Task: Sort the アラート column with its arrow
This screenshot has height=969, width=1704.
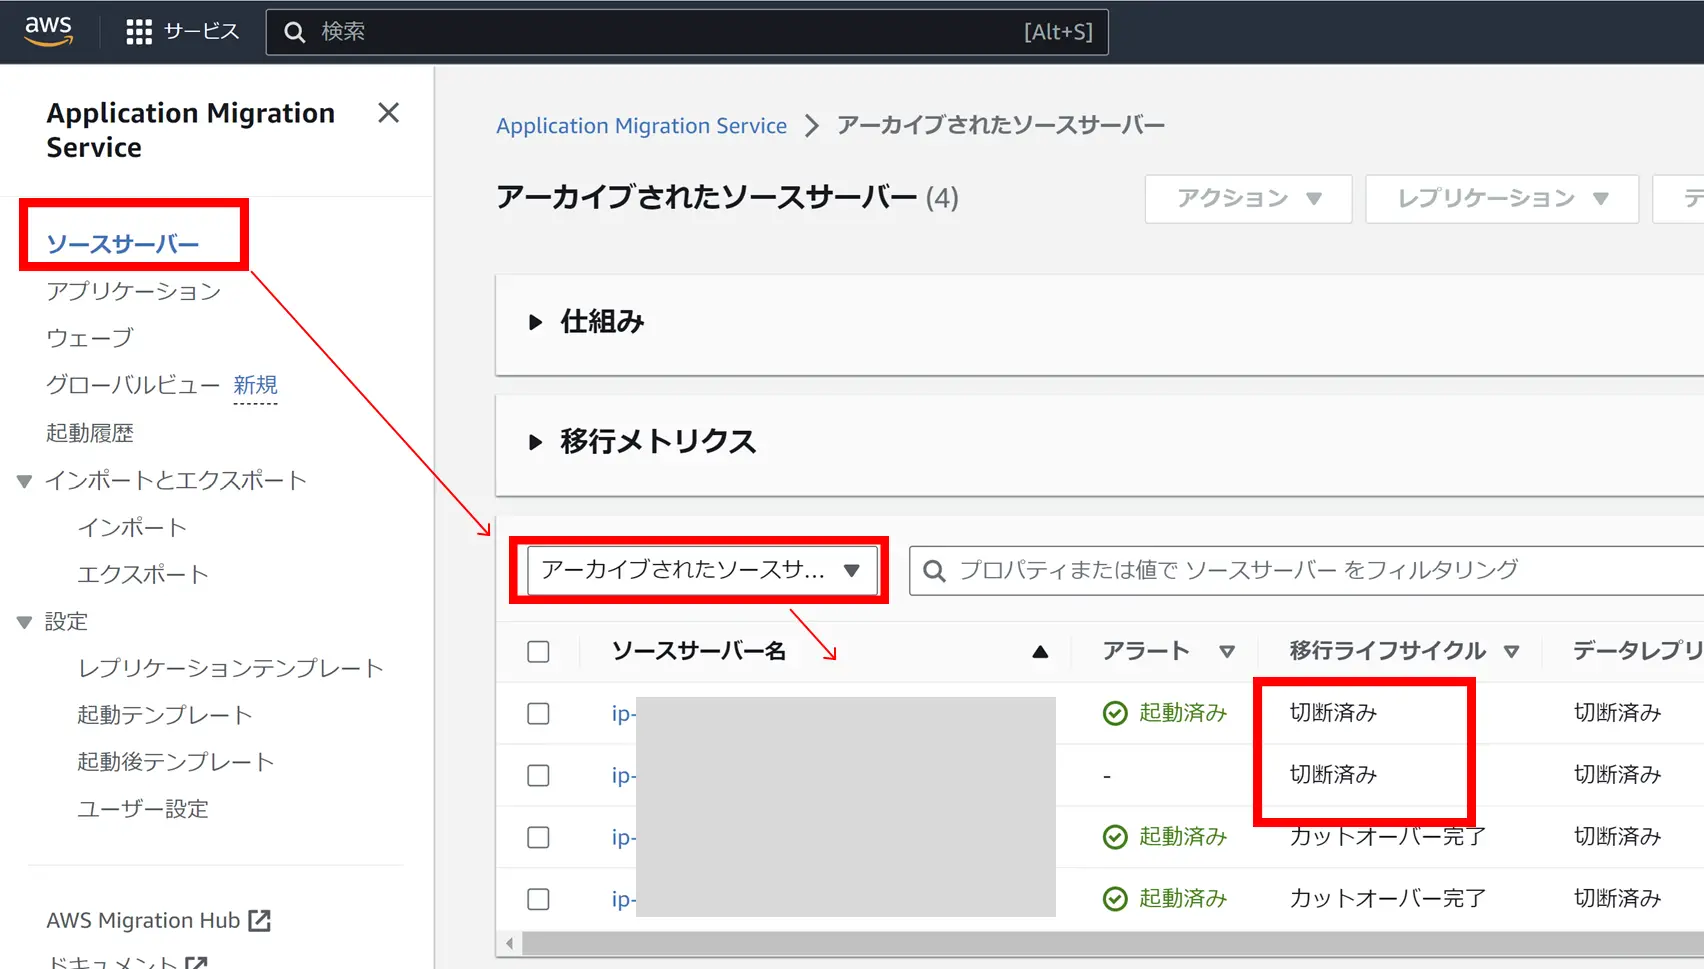Action: [x=1227, y=652]
